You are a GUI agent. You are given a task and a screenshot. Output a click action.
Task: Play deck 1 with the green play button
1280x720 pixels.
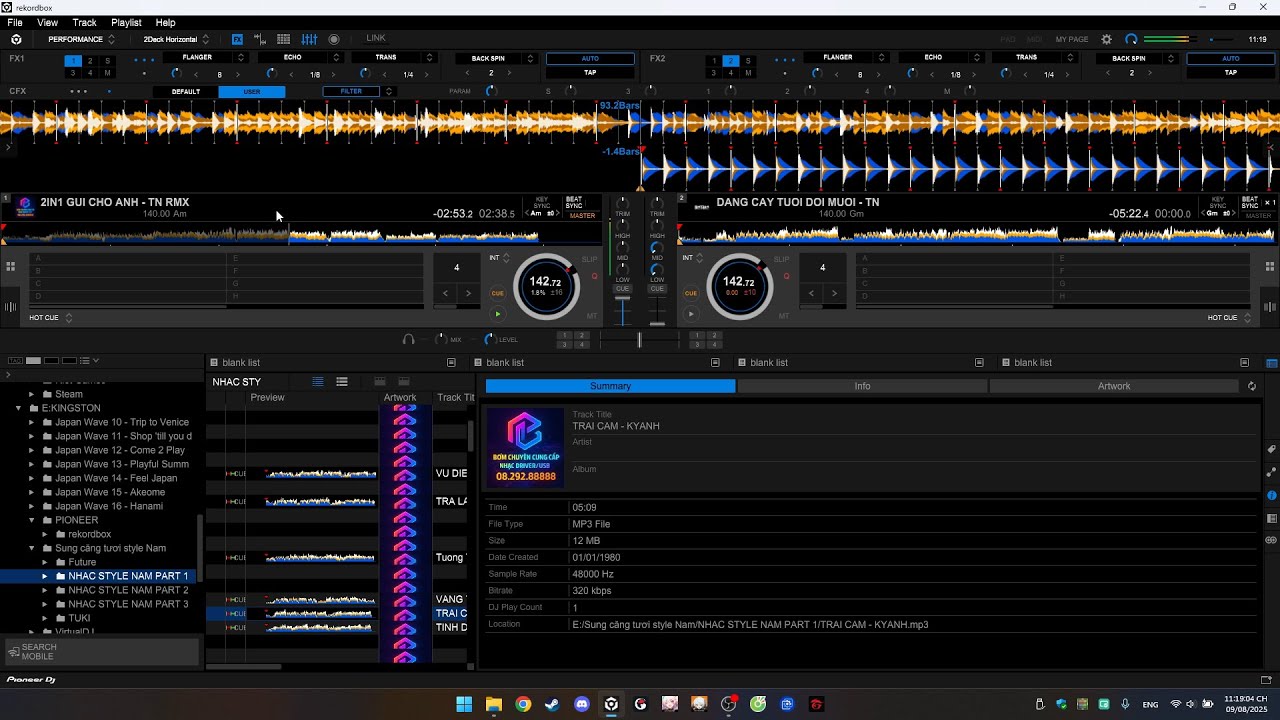pyautogui.click(x=497, y=314)
